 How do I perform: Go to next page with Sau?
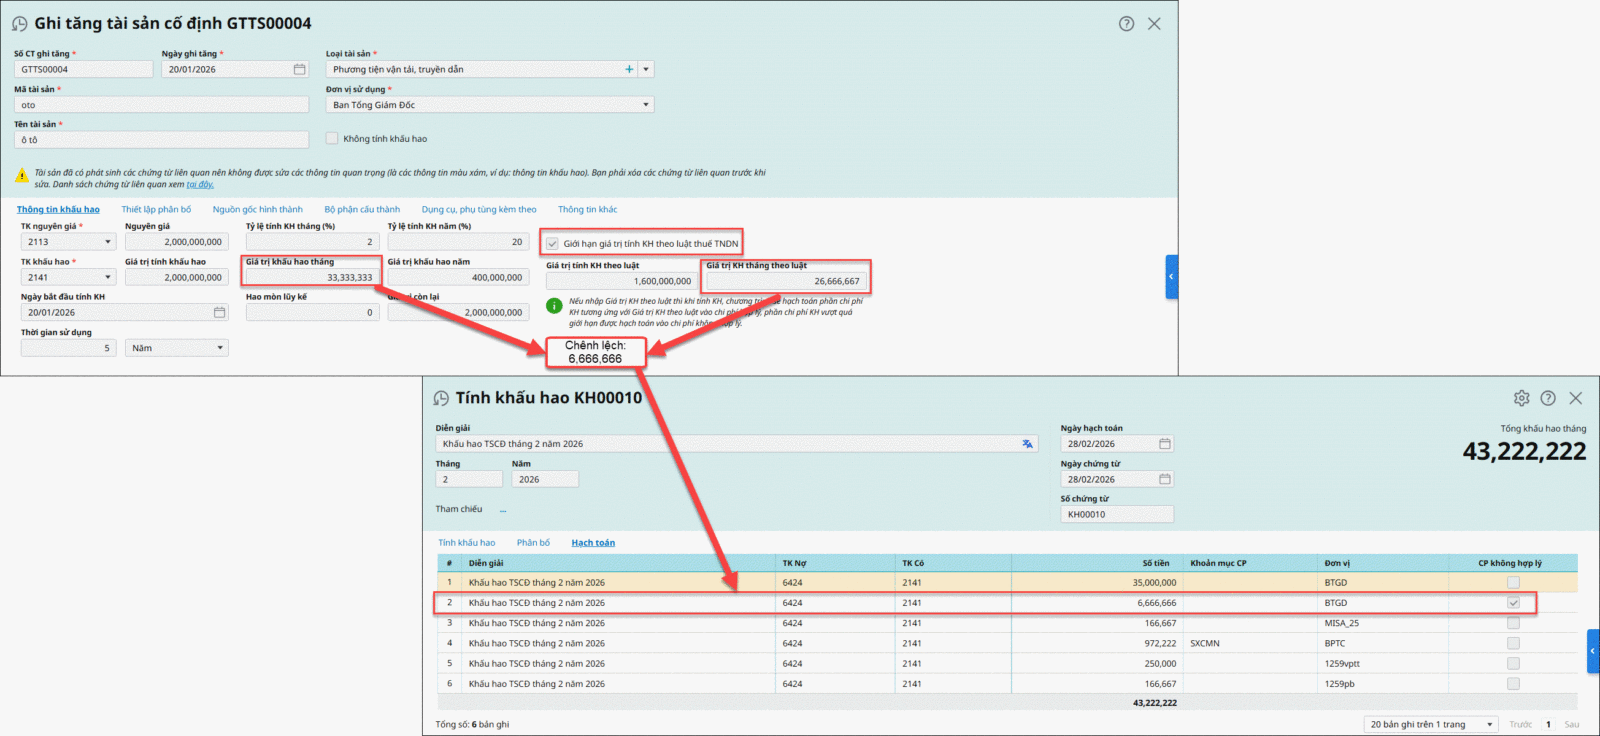pos(1571,724)
